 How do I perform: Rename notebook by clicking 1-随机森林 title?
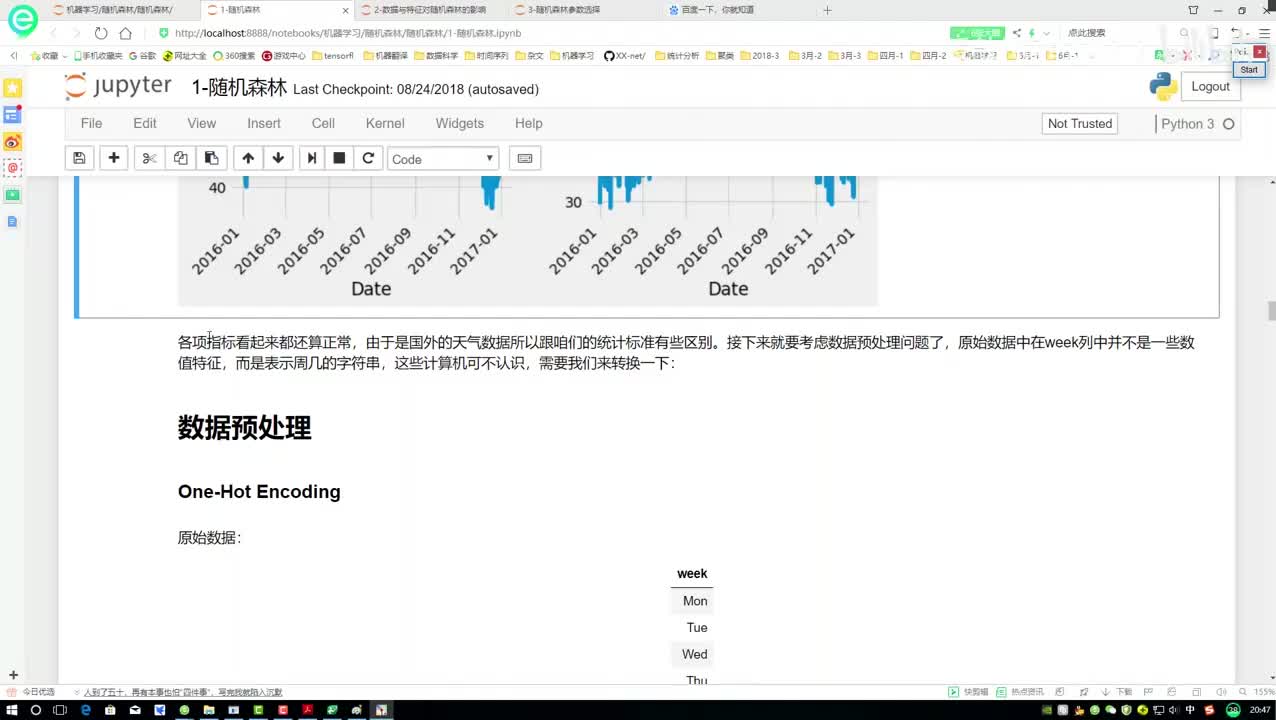click(239, 88)
